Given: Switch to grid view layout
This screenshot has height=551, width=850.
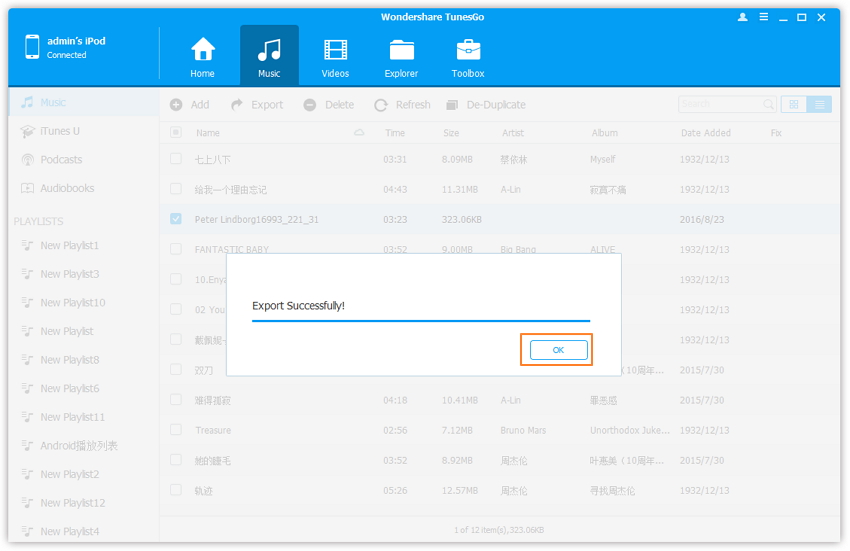Looking at the screenshot, I should pyautogui.click(x=794, y=104).
